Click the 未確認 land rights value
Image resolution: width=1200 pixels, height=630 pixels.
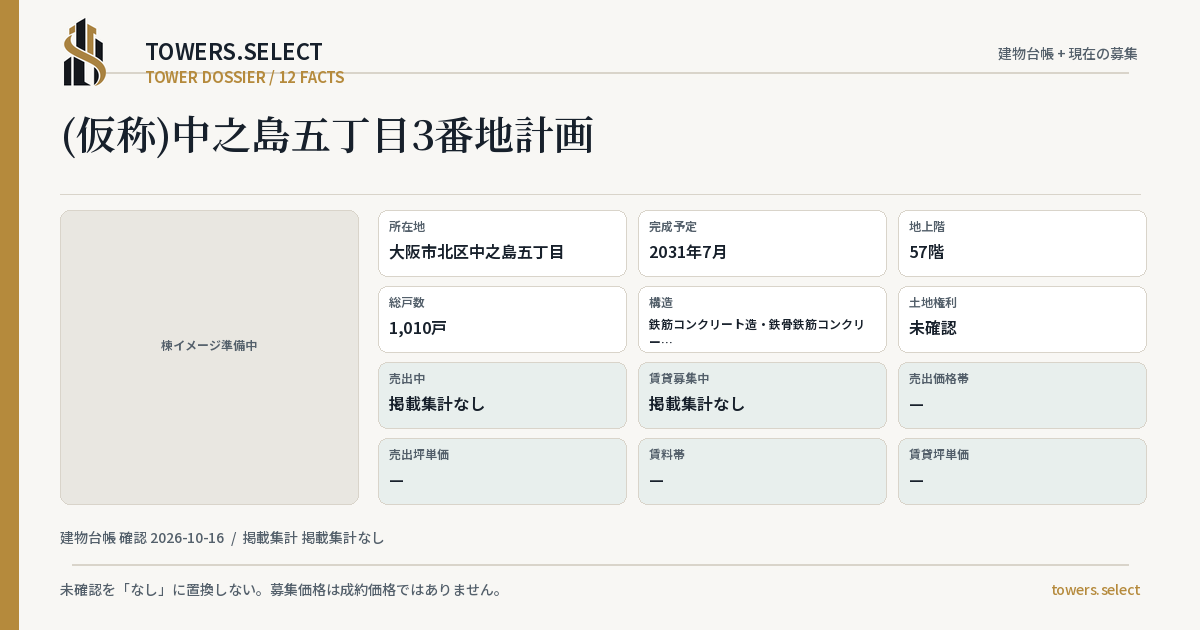(x=933, y=328)
